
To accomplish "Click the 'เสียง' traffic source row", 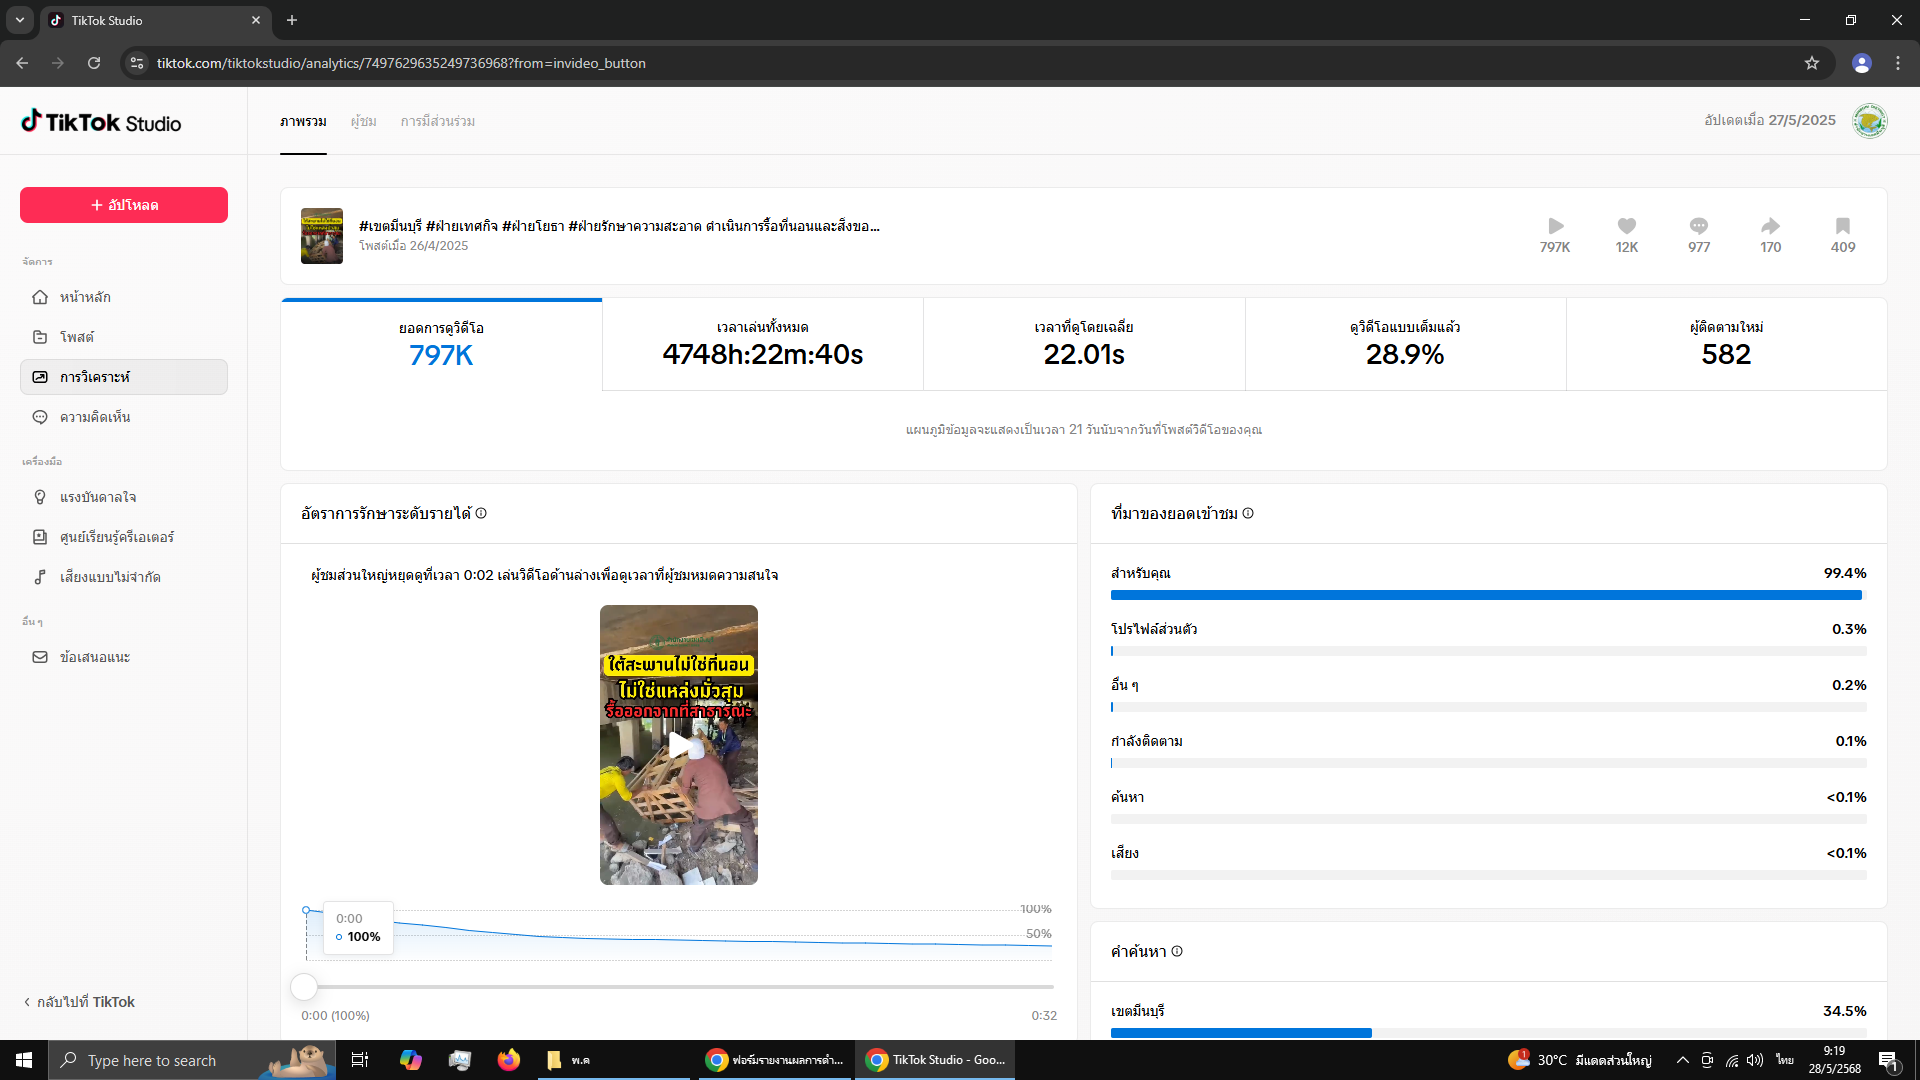I will tap(1488, 864).
